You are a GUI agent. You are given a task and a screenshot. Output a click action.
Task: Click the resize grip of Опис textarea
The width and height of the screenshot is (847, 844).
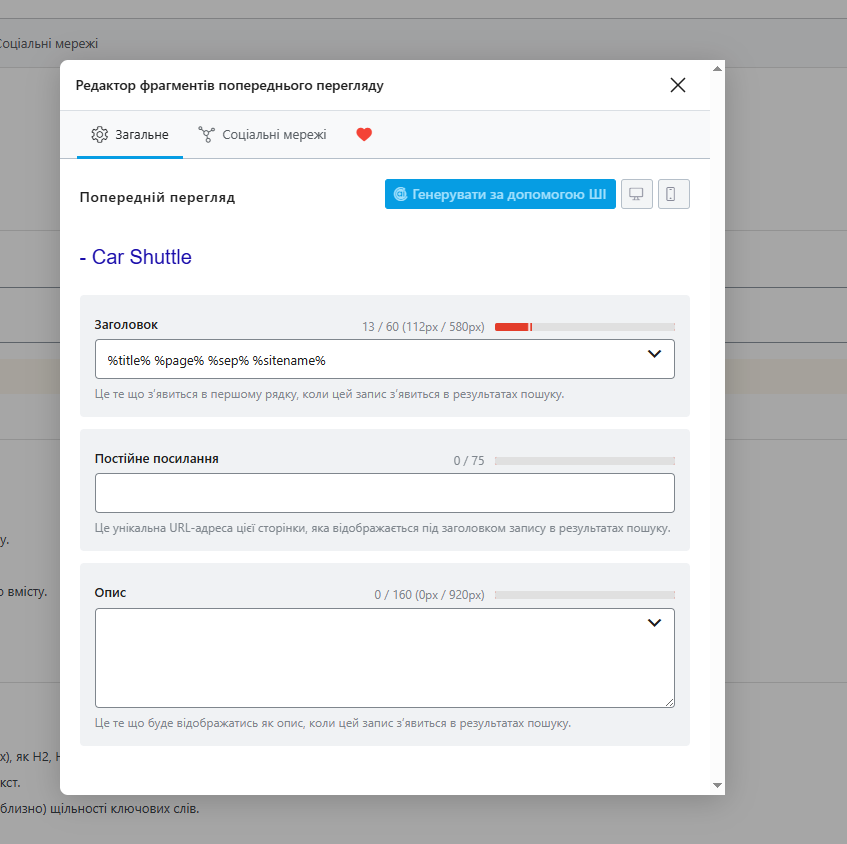point(670,702)
